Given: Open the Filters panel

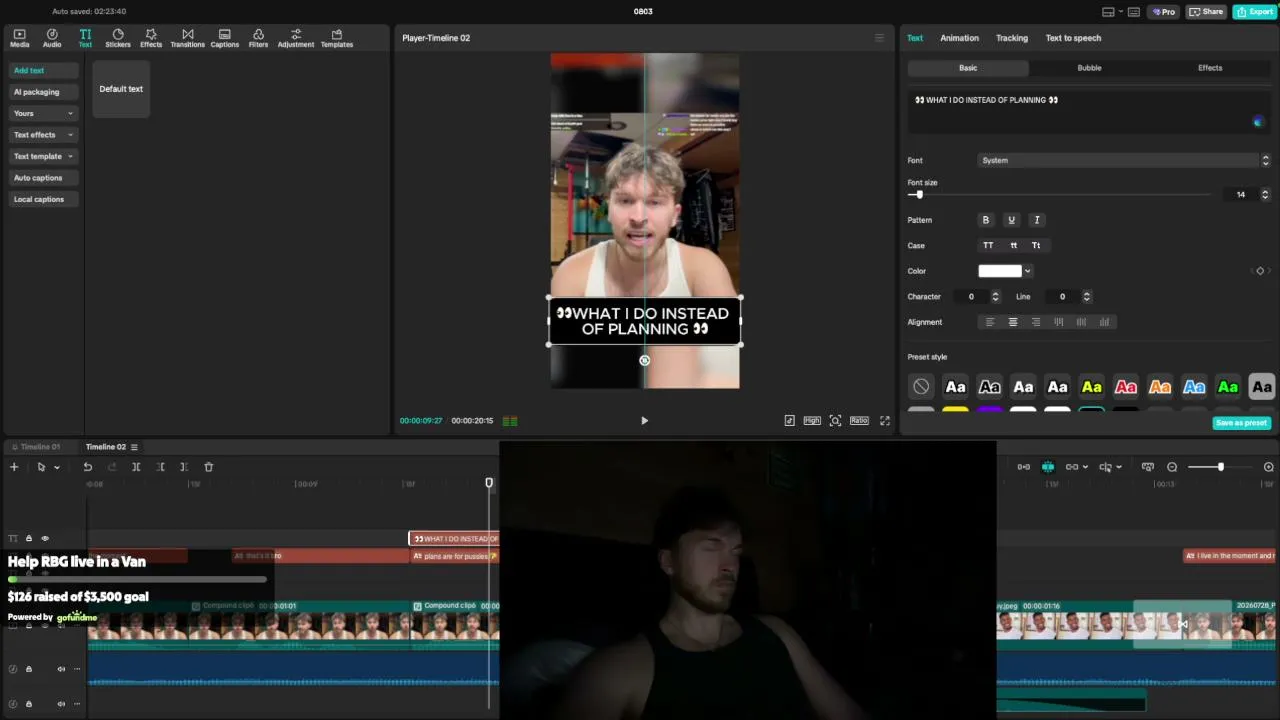Looking at the screenshot, I should pos(258,38).
